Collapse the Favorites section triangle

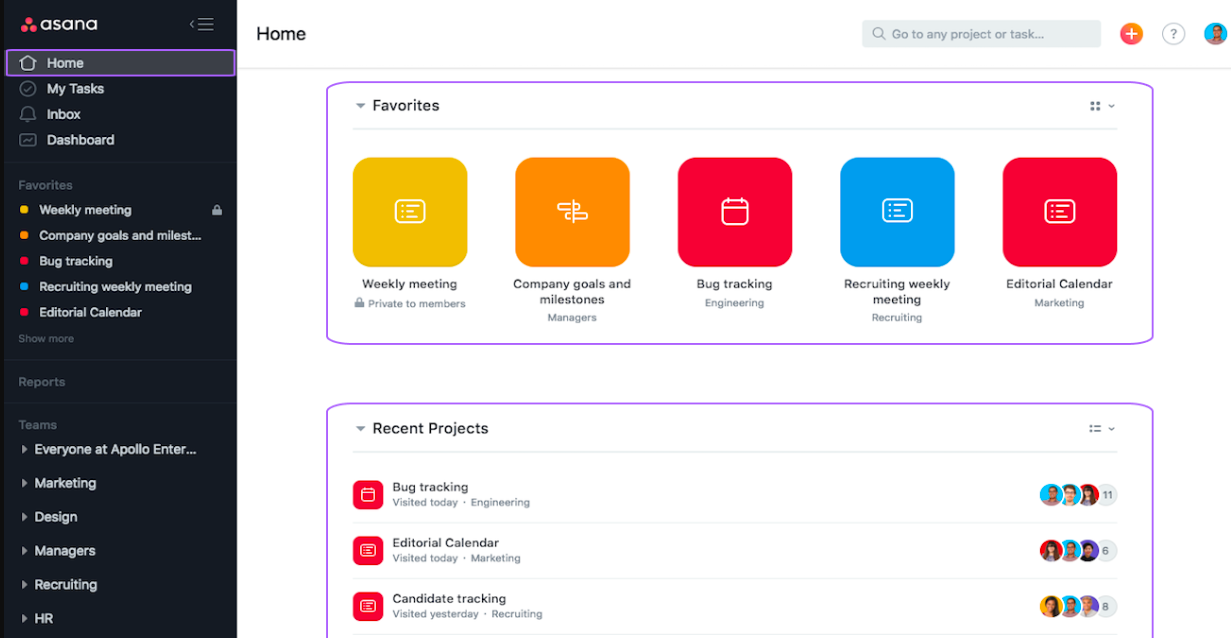point(360,106)
